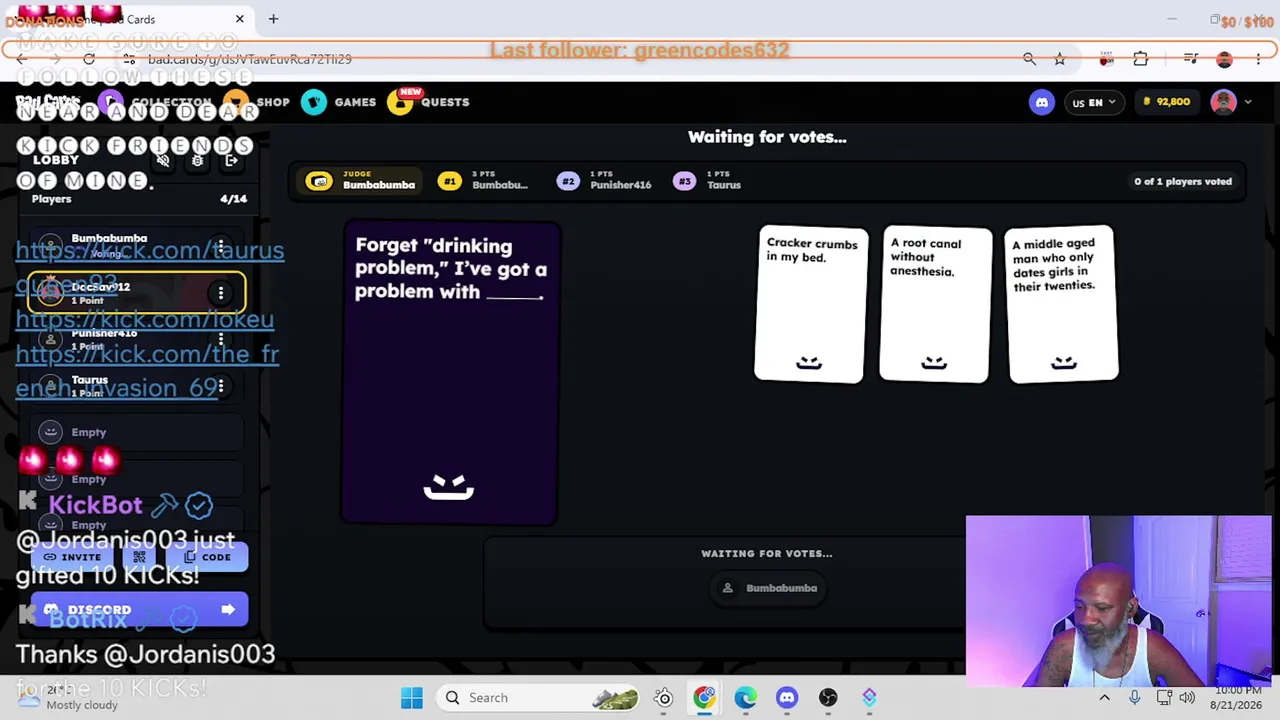Open Discord from the site header
This screenshot has width=1280, height=720.
click(1042, 102)
